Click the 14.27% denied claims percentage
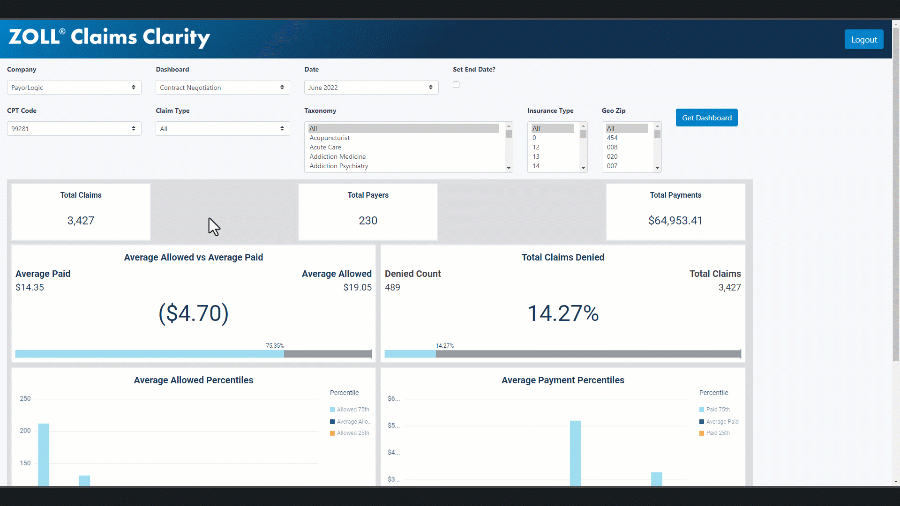This screenshot has width=900, height=506. pyautogui.click(x=563, y=313)
